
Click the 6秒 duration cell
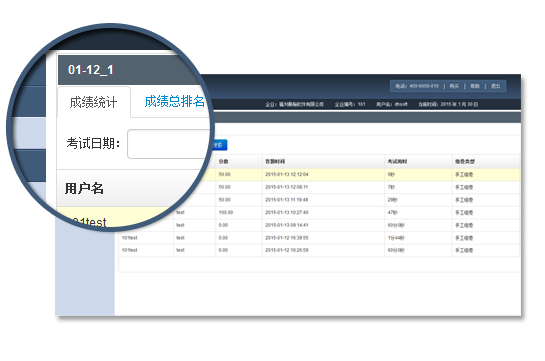391,174
